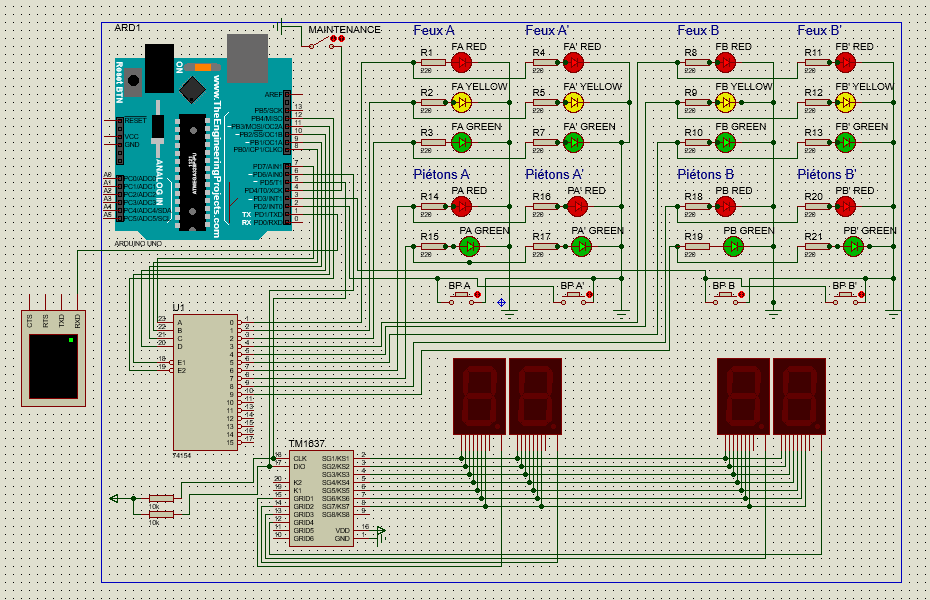This screenshot has height=600, width=930.
Task: Select the power terminal arrow near the 10k resistors
Action: point(114,499)
